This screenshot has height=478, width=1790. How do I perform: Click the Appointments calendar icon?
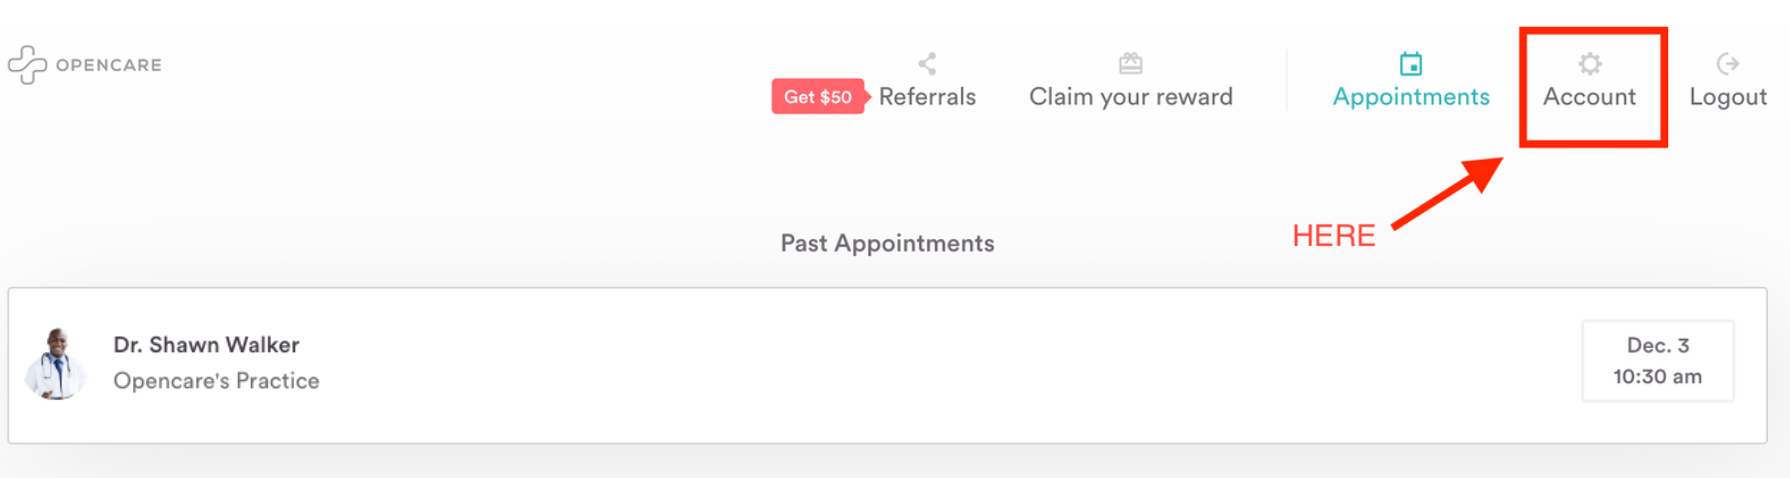(1411, 64)
